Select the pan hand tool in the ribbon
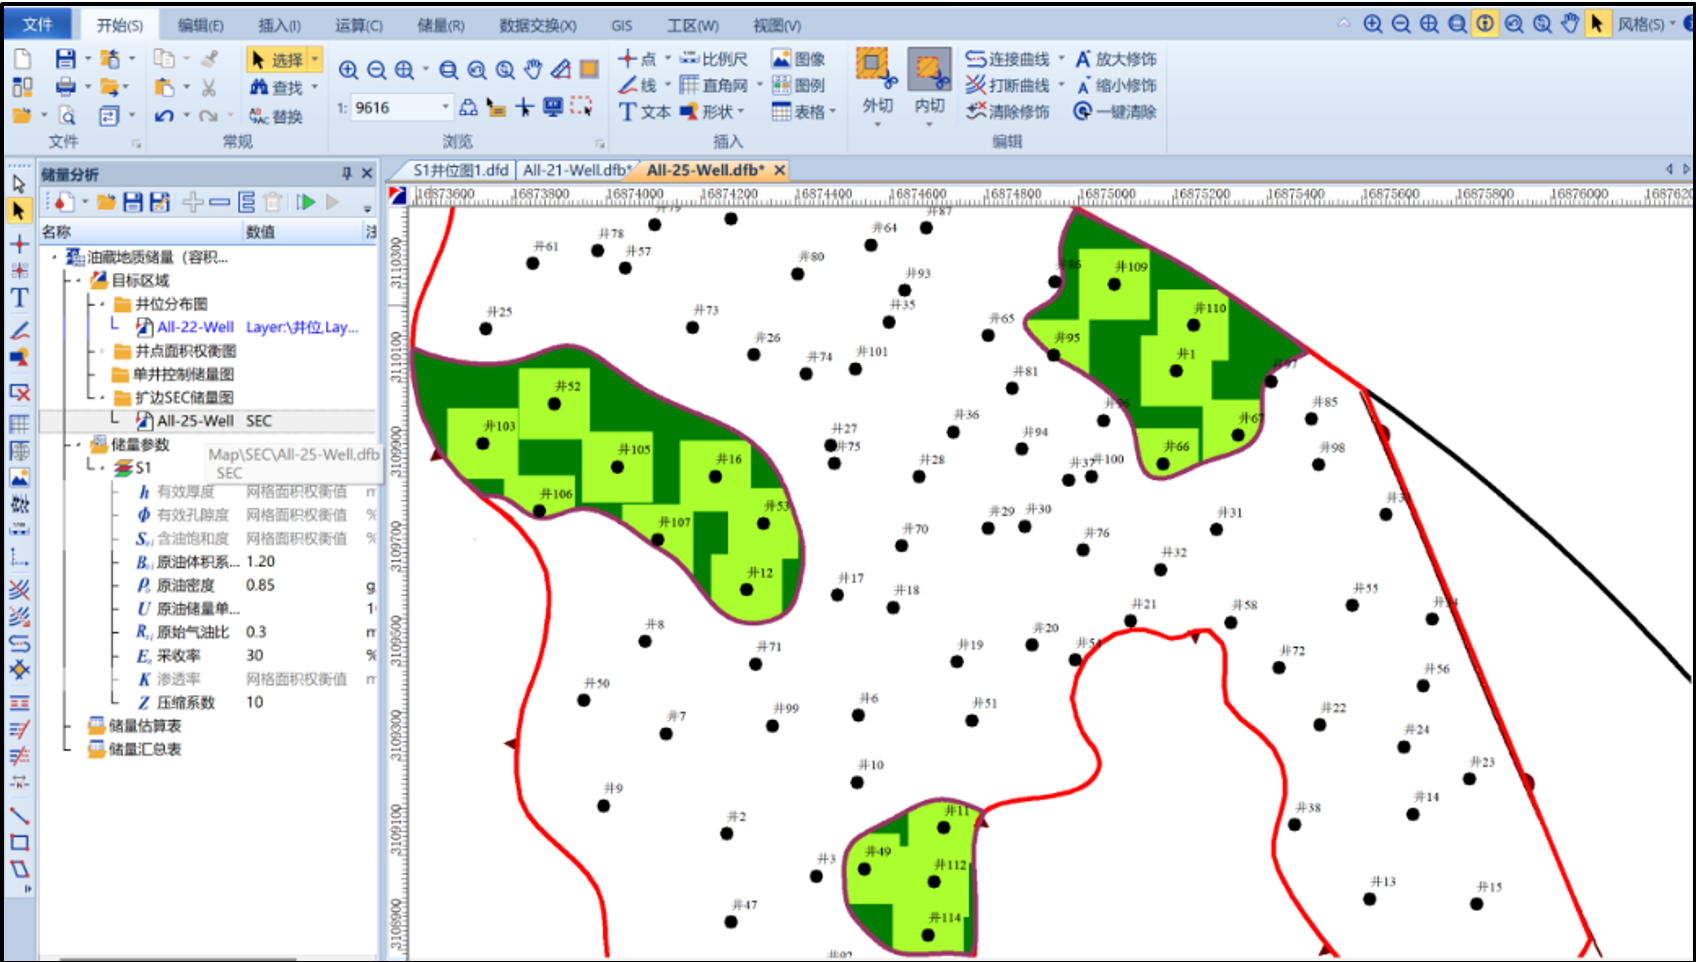Screen dimensions: 1696x962 (x=533, y=69)
